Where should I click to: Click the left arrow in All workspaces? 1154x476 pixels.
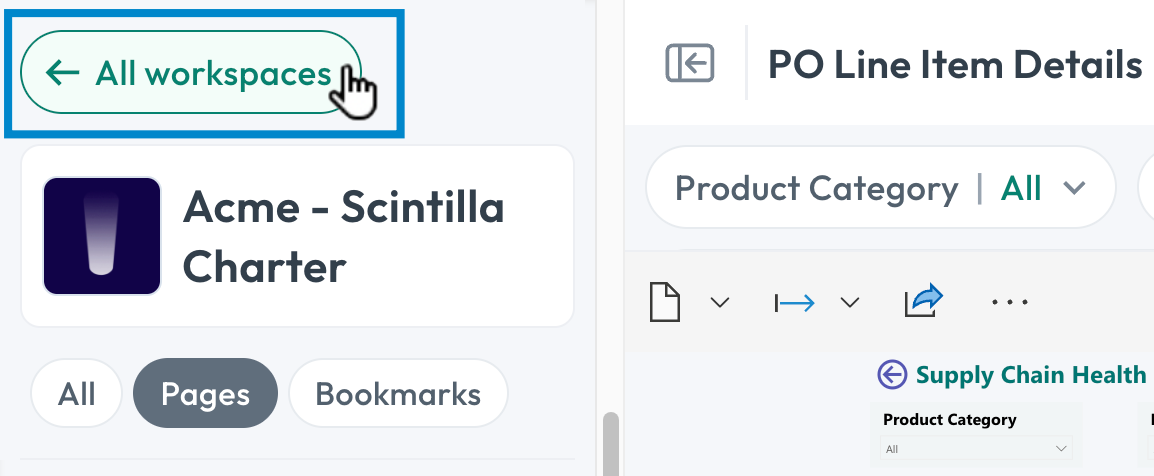tap(63, 72)
